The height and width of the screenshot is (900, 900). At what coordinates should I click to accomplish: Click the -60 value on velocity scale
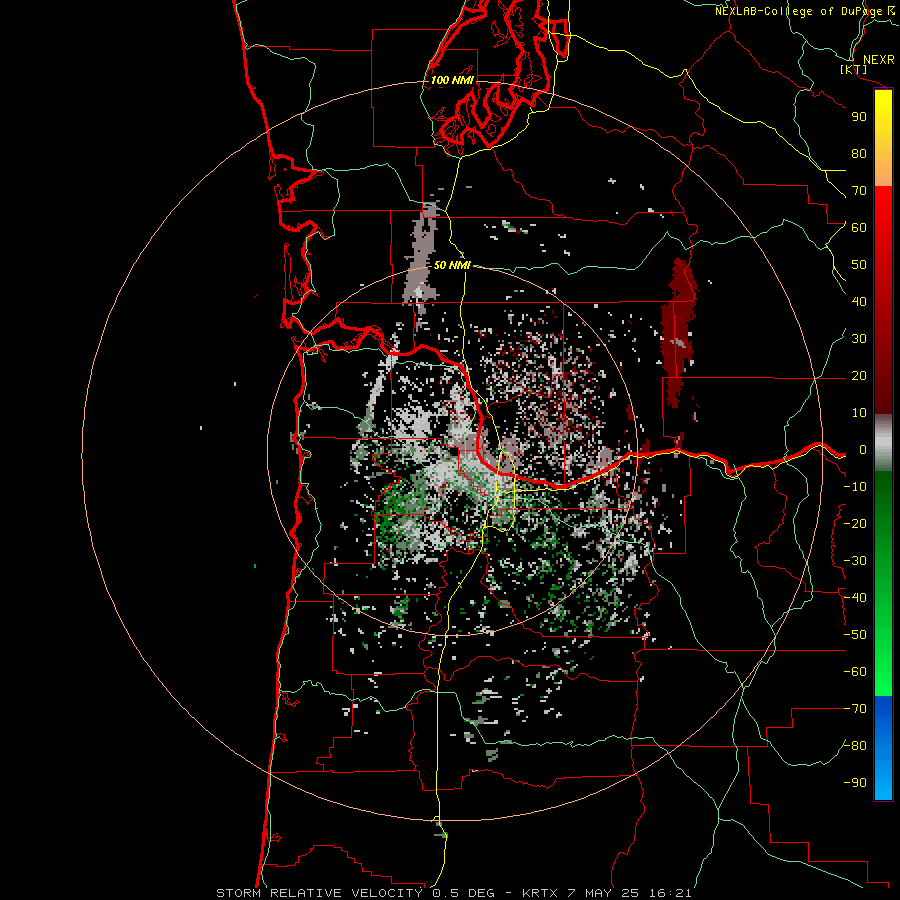855,672
